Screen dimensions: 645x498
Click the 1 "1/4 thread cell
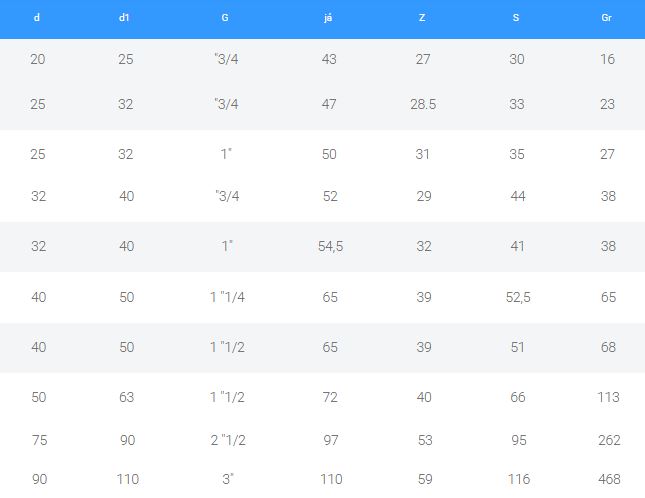[227, 297]
